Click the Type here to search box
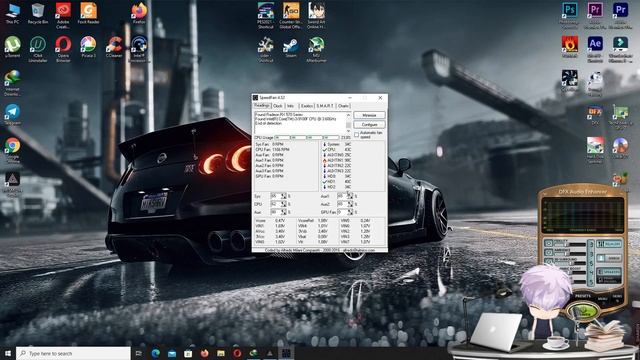 pos(73,353)
